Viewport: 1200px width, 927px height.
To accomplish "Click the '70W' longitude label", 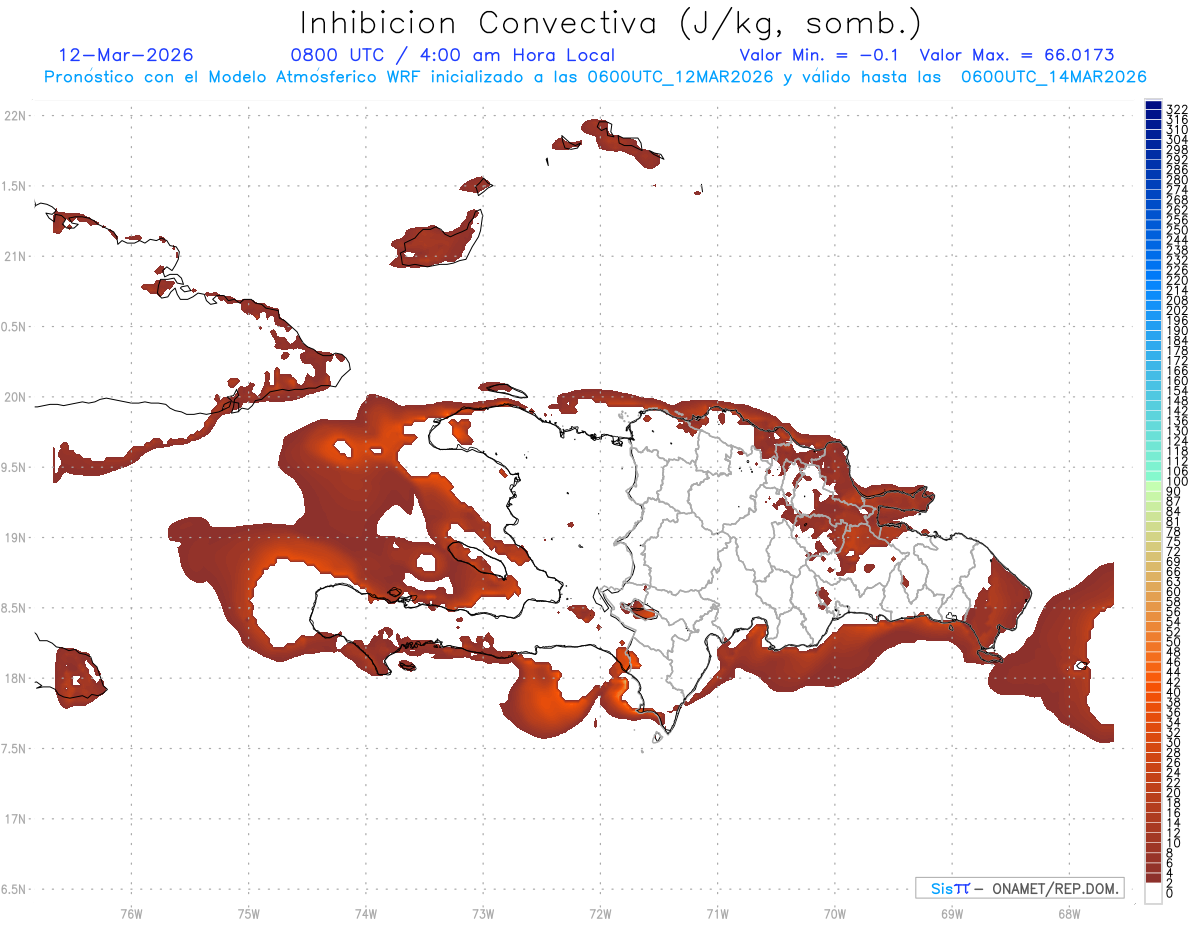I will tap(834, 913).
